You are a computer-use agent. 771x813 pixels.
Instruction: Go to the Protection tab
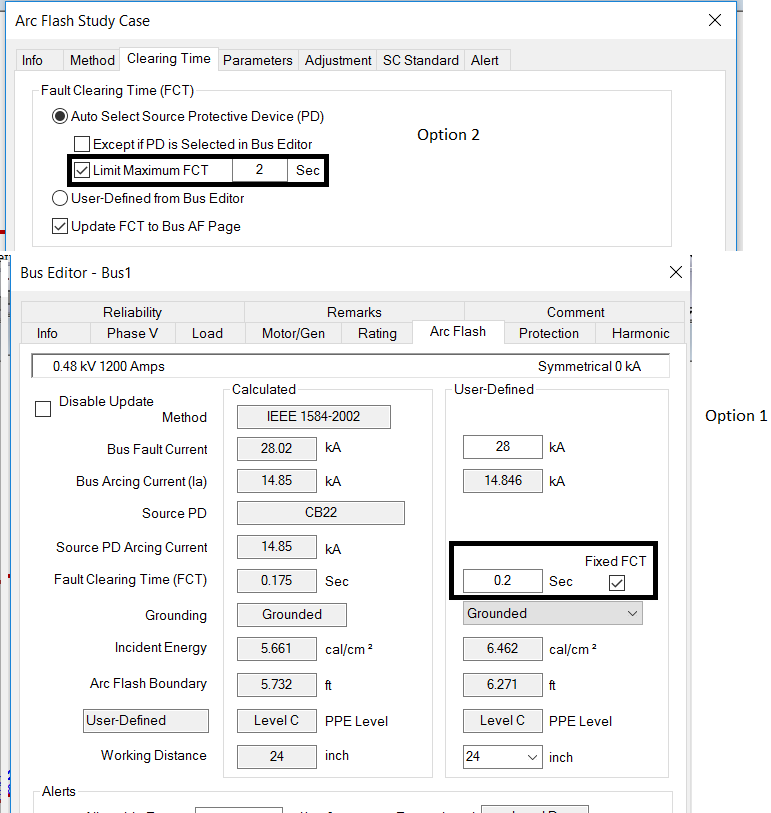click(548, 333)
